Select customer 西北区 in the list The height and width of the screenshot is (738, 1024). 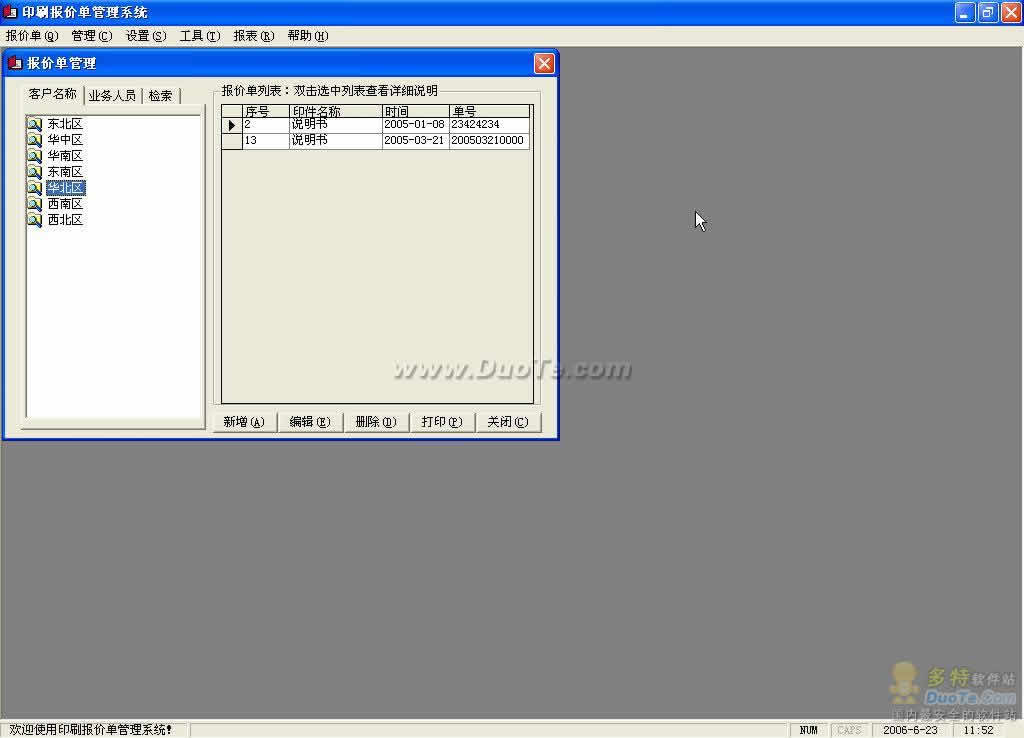click(x=65, y=219)
